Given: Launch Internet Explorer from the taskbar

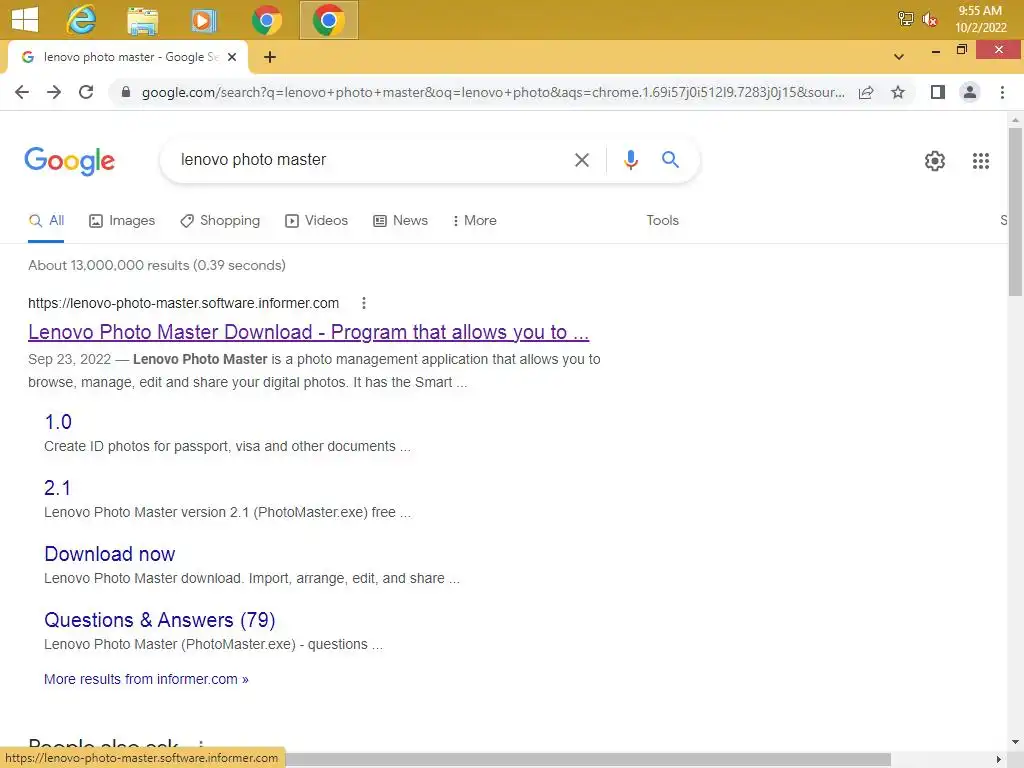Looking at the screenshot, I should pyautogui.click(x=81, y=20).
